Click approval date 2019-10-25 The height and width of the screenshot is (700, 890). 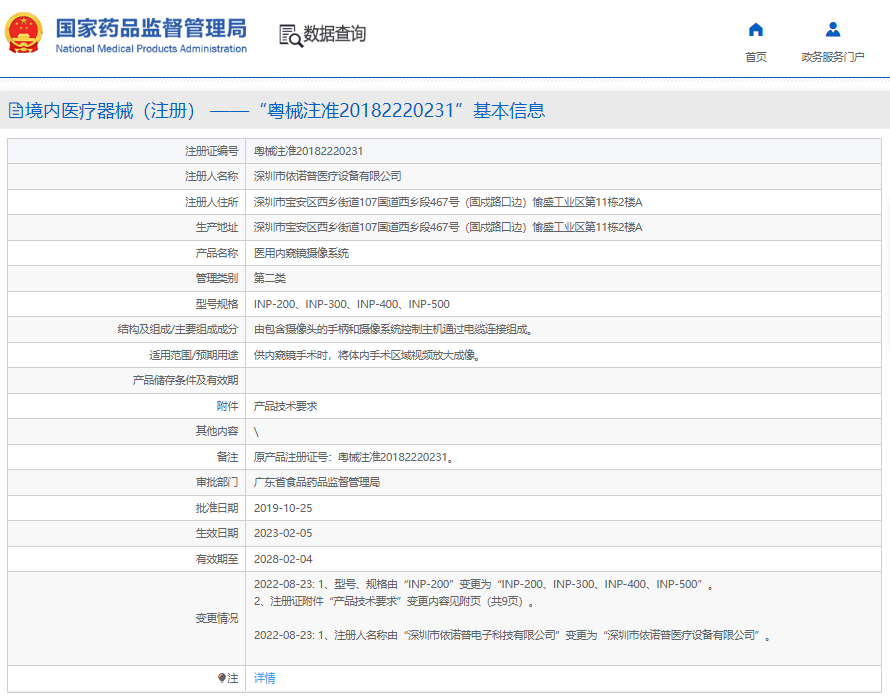(283, 508)
